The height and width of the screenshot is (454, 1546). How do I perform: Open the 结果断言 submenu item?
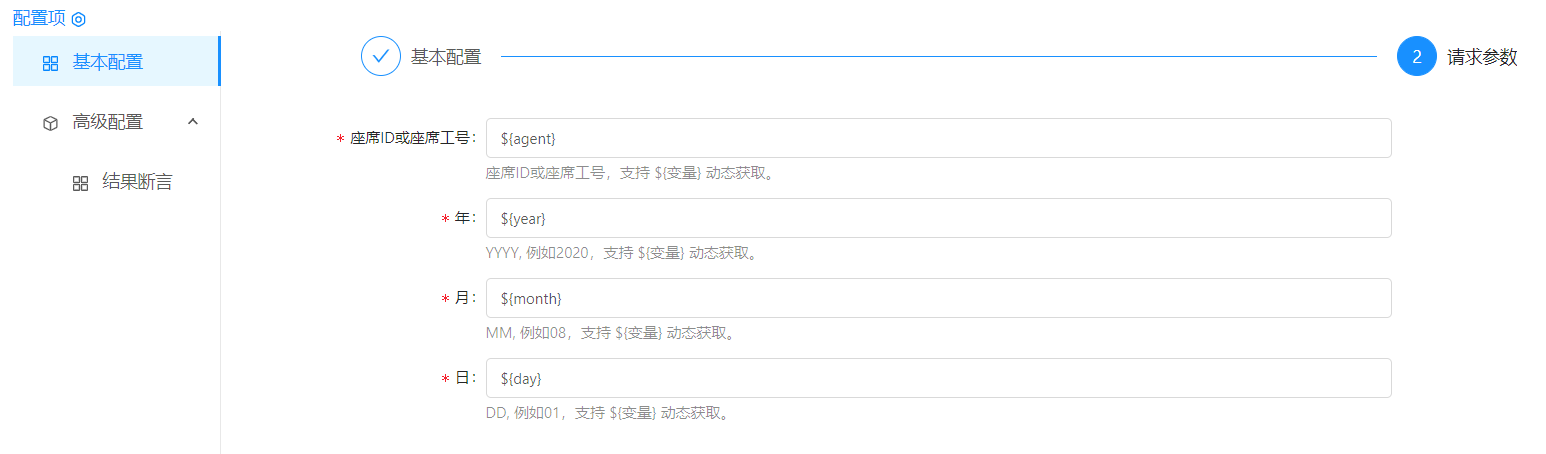point(137,182)
